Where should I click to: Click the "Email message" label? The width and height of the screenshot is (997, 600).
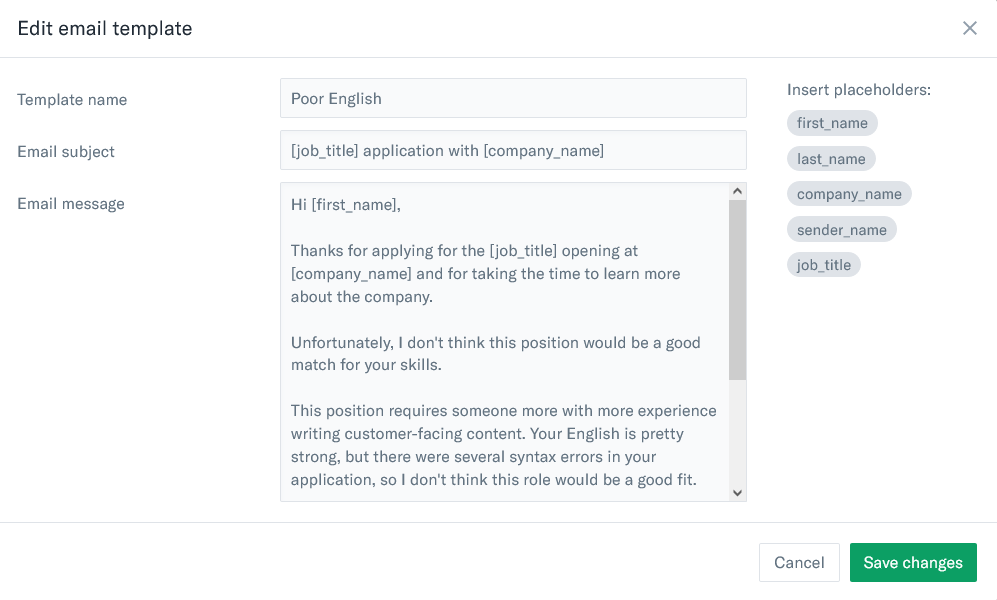tap(71, 204)
